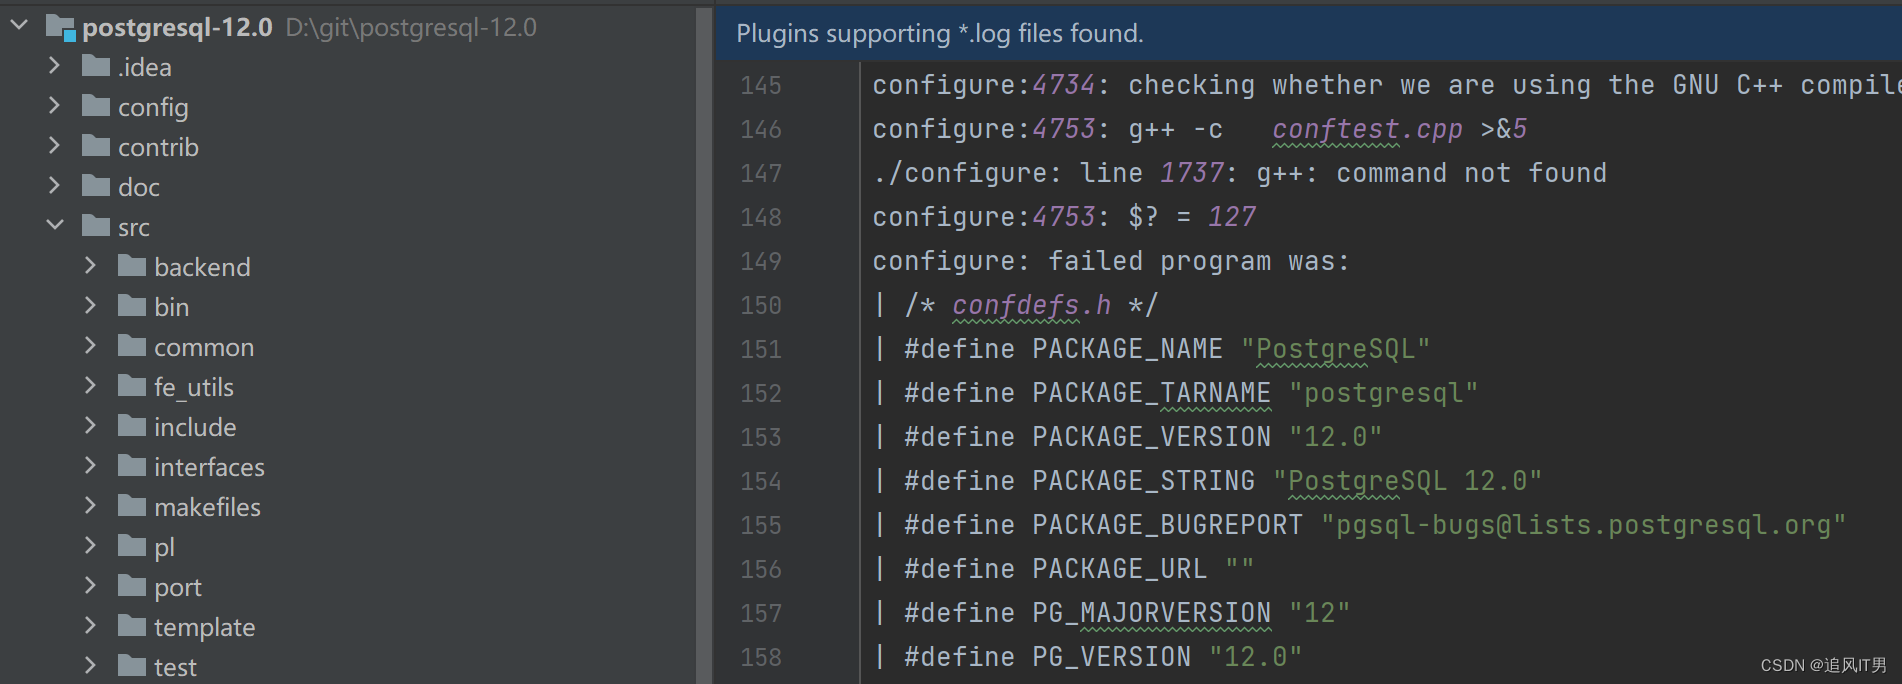This screenshot has width=1902, height=684.
Task: Click the interfaces folder icon
Action: point(132,466)
